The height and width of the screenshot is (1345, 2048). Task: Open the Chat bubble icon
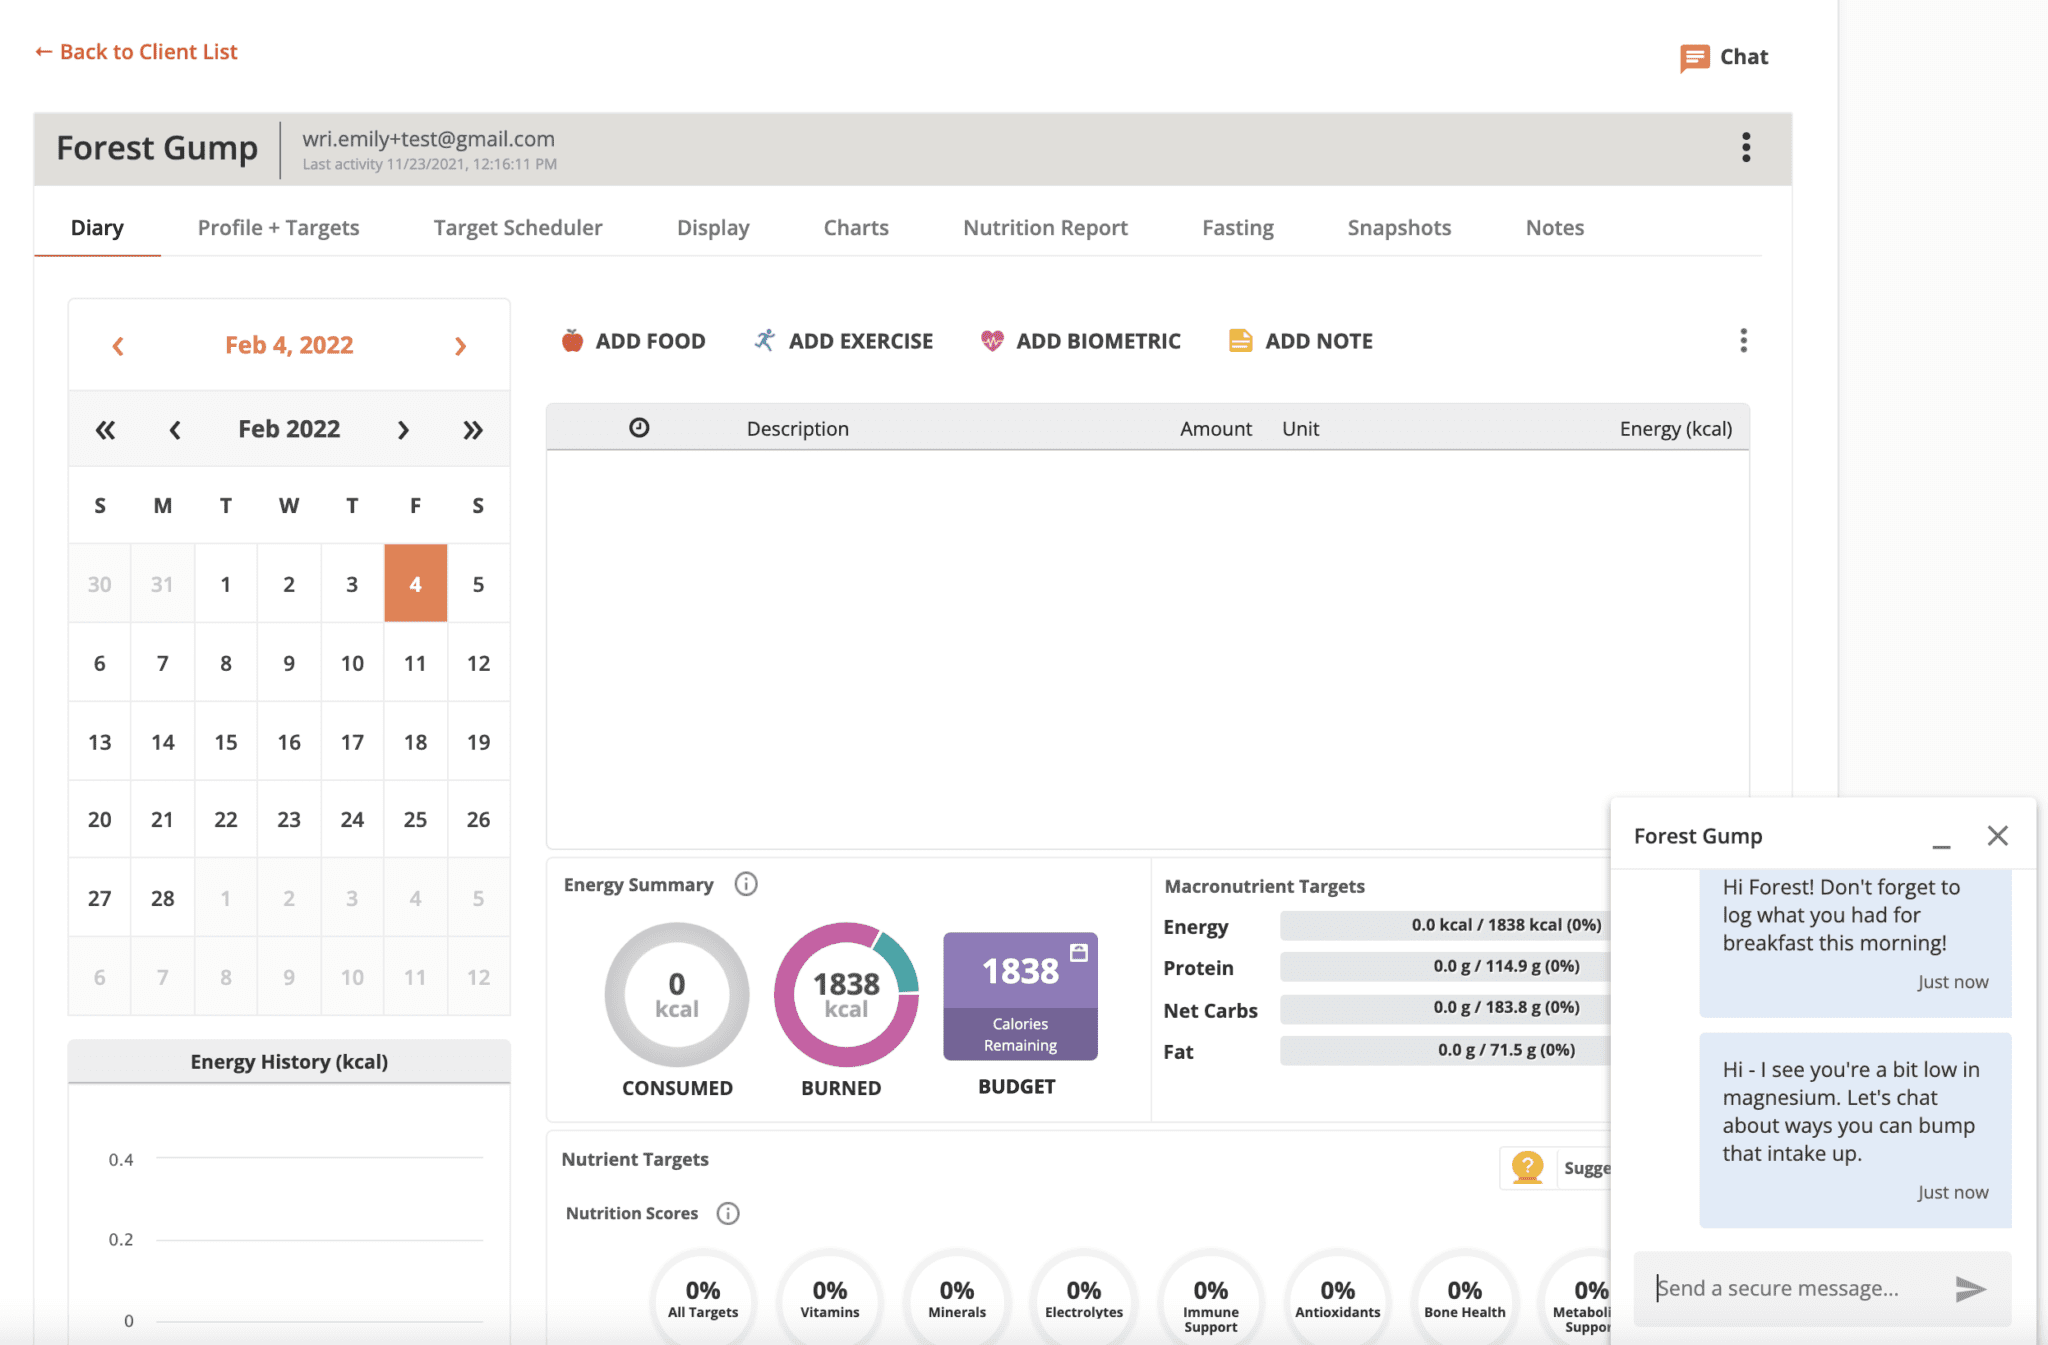[1694, 58]
